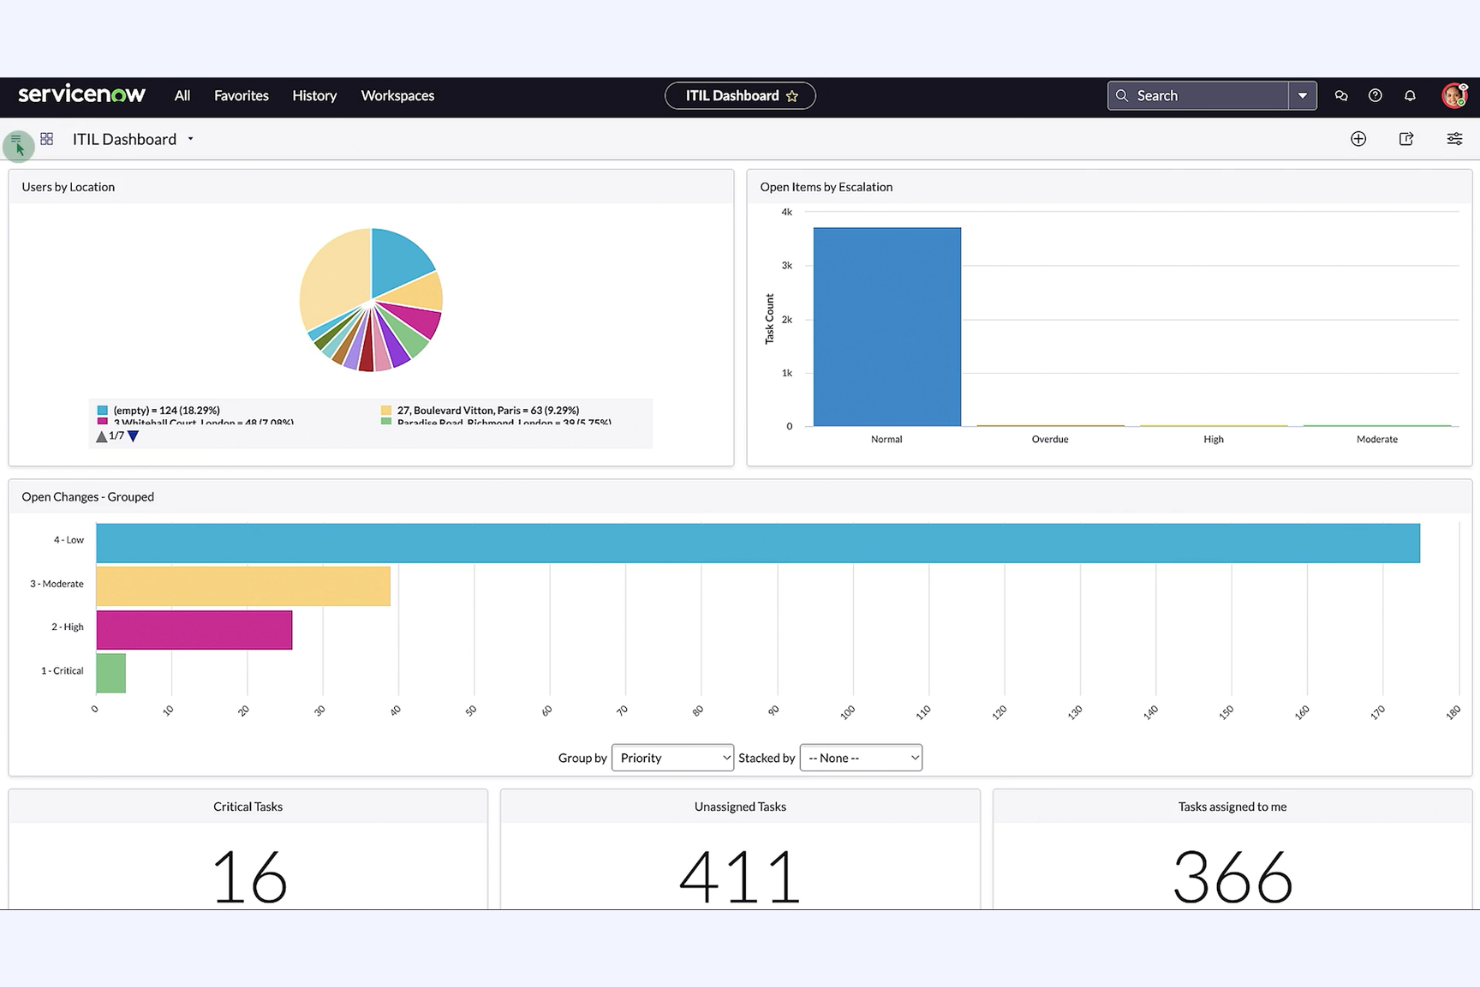This screenshot has width=1480, height=987.
Task: Open the Group by Priority dropdown
Action: coord(672,757)
